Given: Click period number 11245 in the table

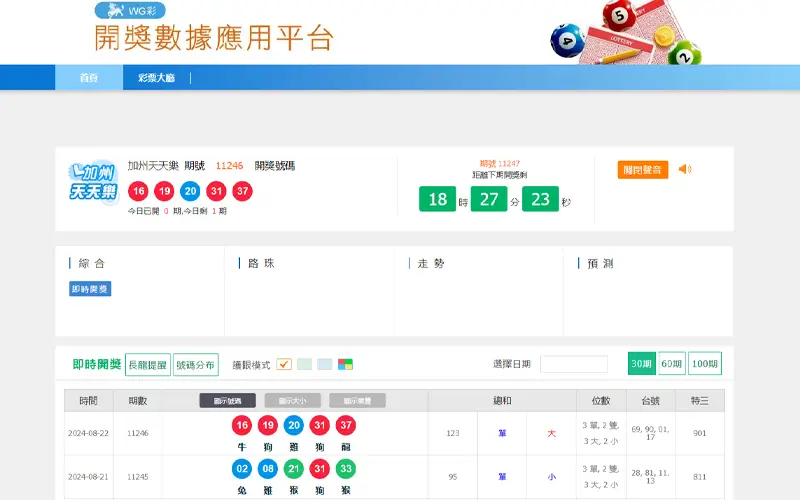Looking at the screenshot, I should [x=138, y=477].
